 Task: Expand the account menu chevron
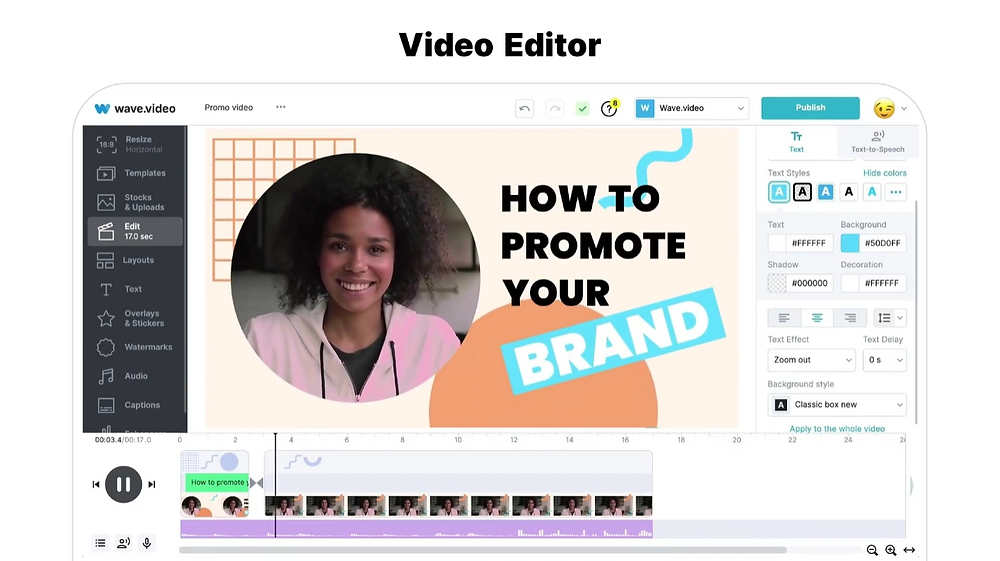pos(904,109)
